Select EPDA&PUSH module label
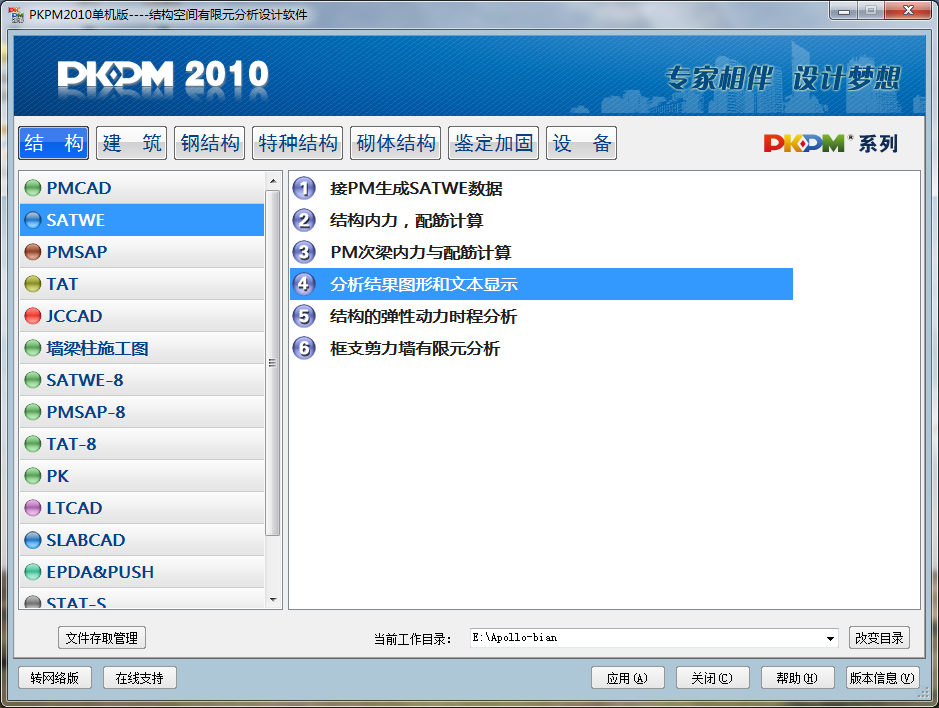Viewport: 939px width, 708px height. tap(100, 572)
